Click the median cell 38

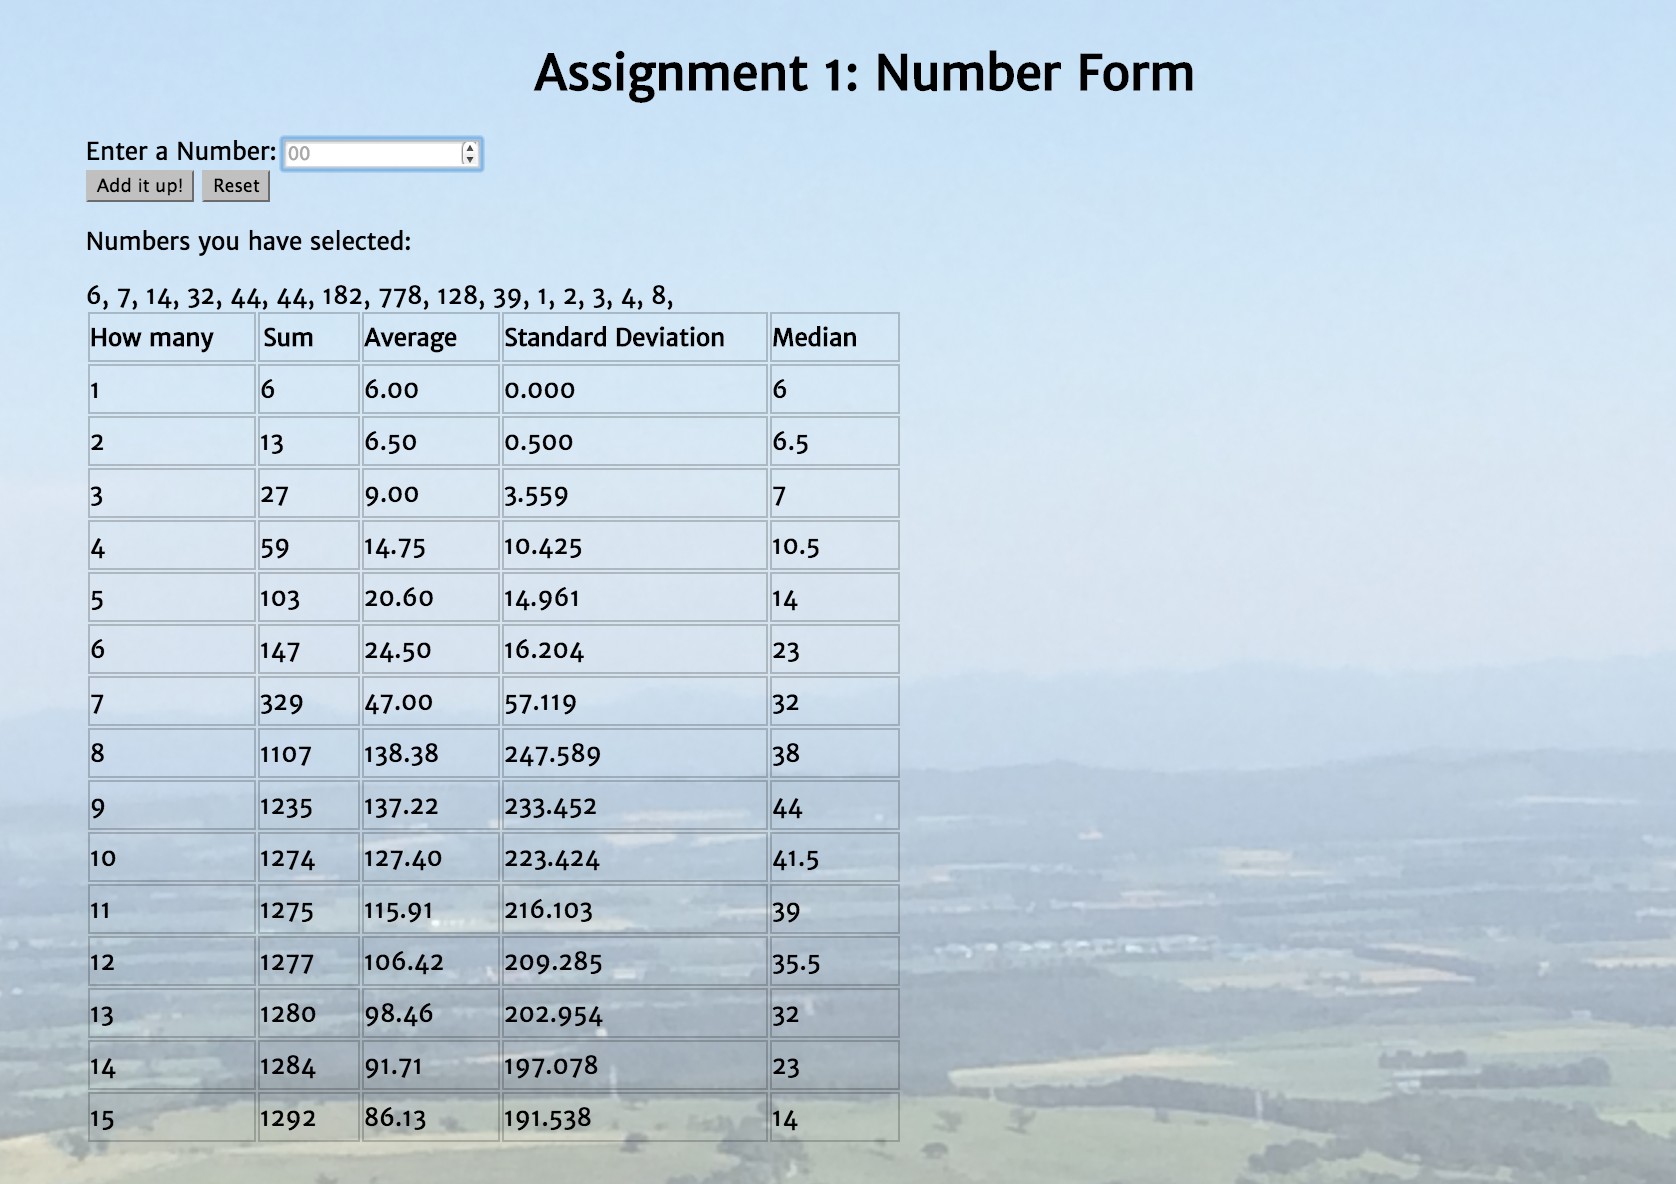pos(834,753)
